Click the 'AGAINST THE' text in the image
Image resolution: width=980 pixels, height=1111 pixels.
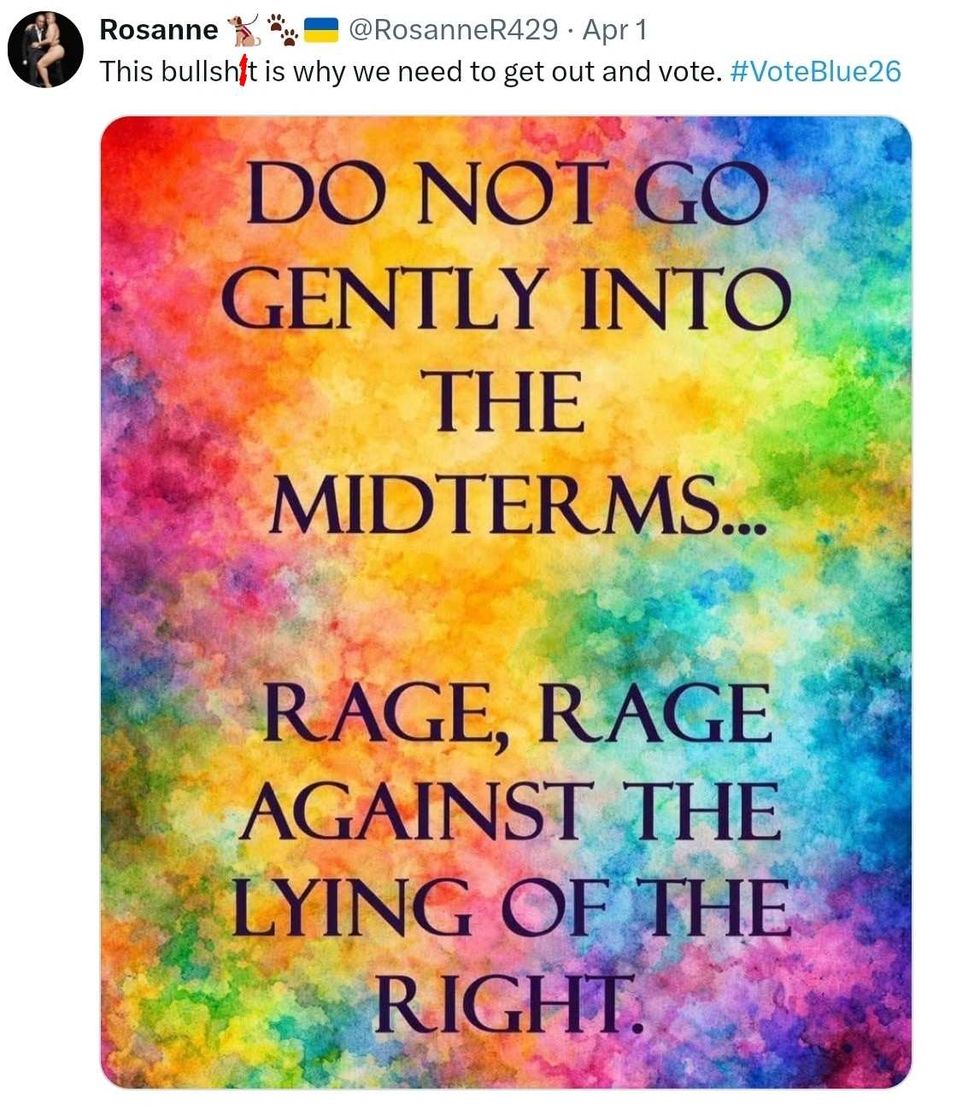click(510, 811)
